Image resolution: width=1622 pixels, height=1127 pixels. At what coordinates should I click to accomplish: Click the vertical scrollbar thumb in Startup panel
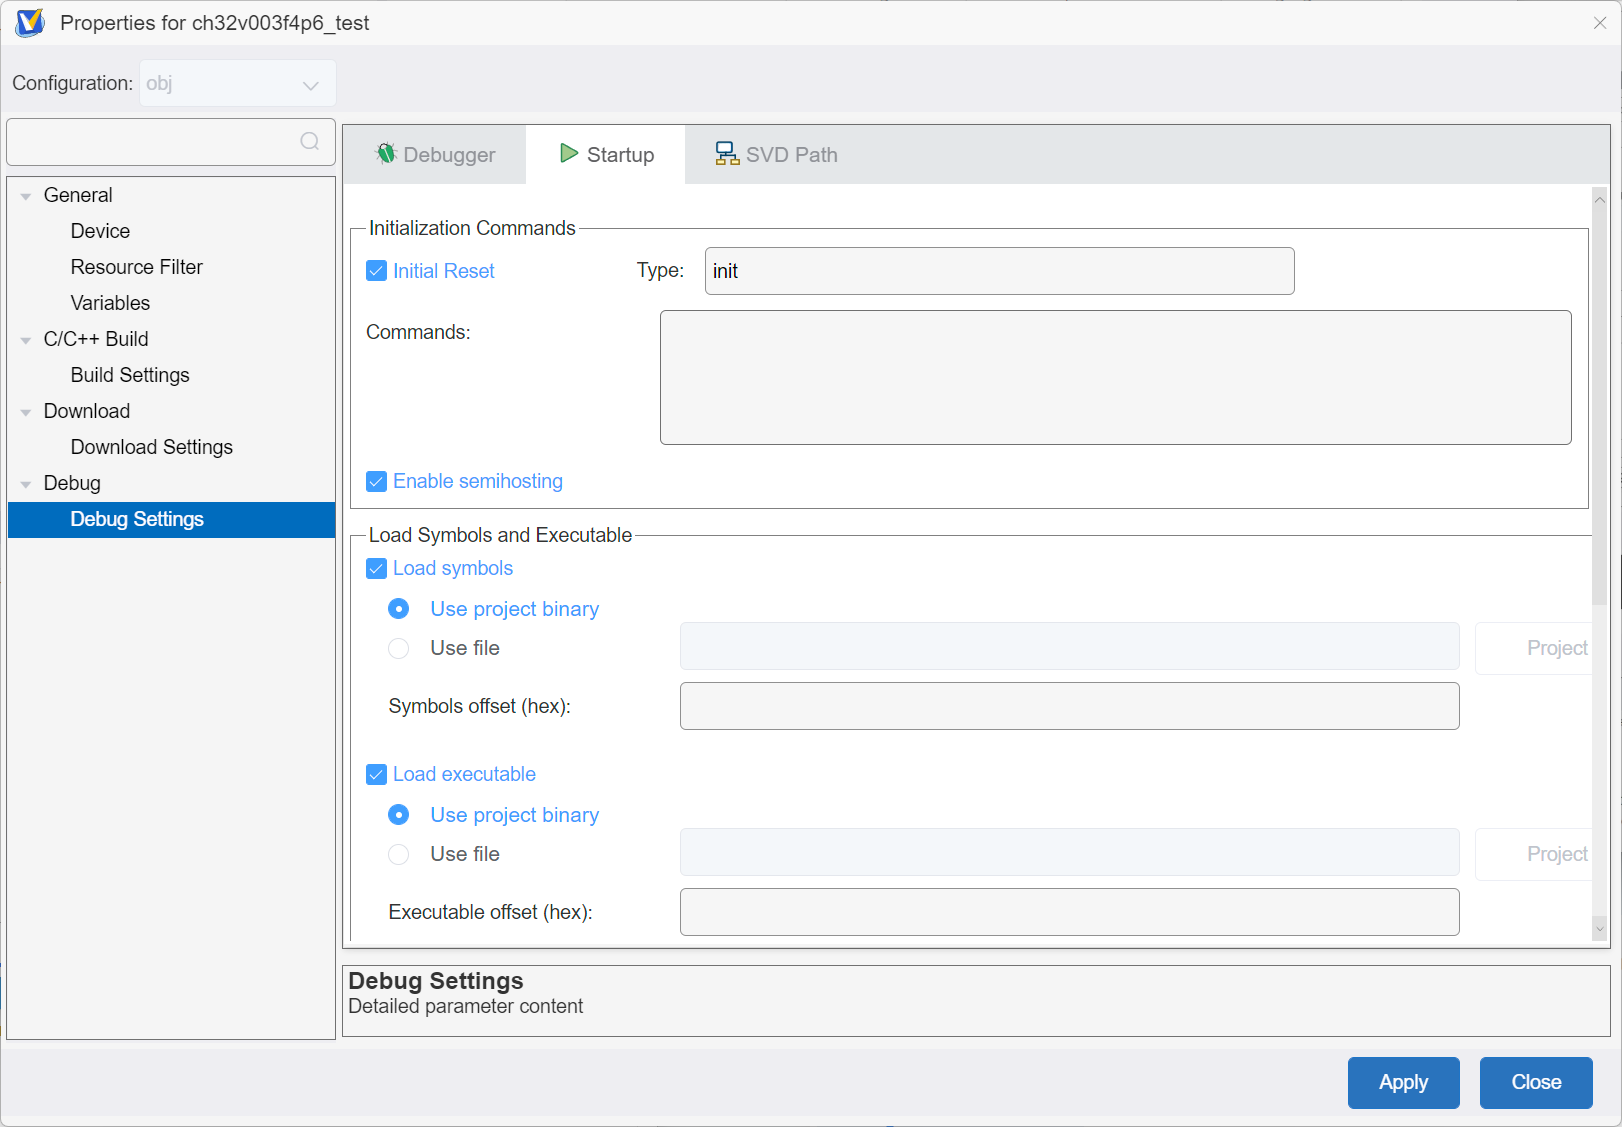click(1600, 408)
